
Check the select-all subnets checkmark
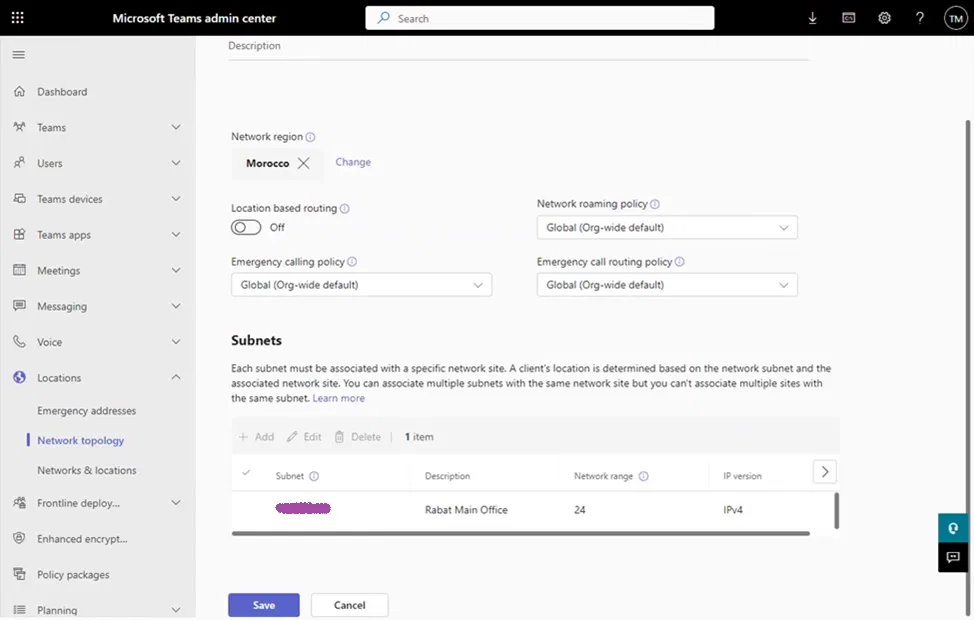click(x=247, y=474)
